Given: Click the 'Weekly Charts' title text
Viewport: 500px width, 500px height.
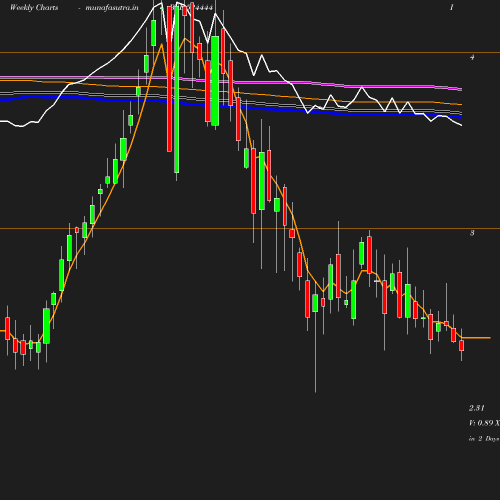Looking at the screenshot, I should coord(34,8).
